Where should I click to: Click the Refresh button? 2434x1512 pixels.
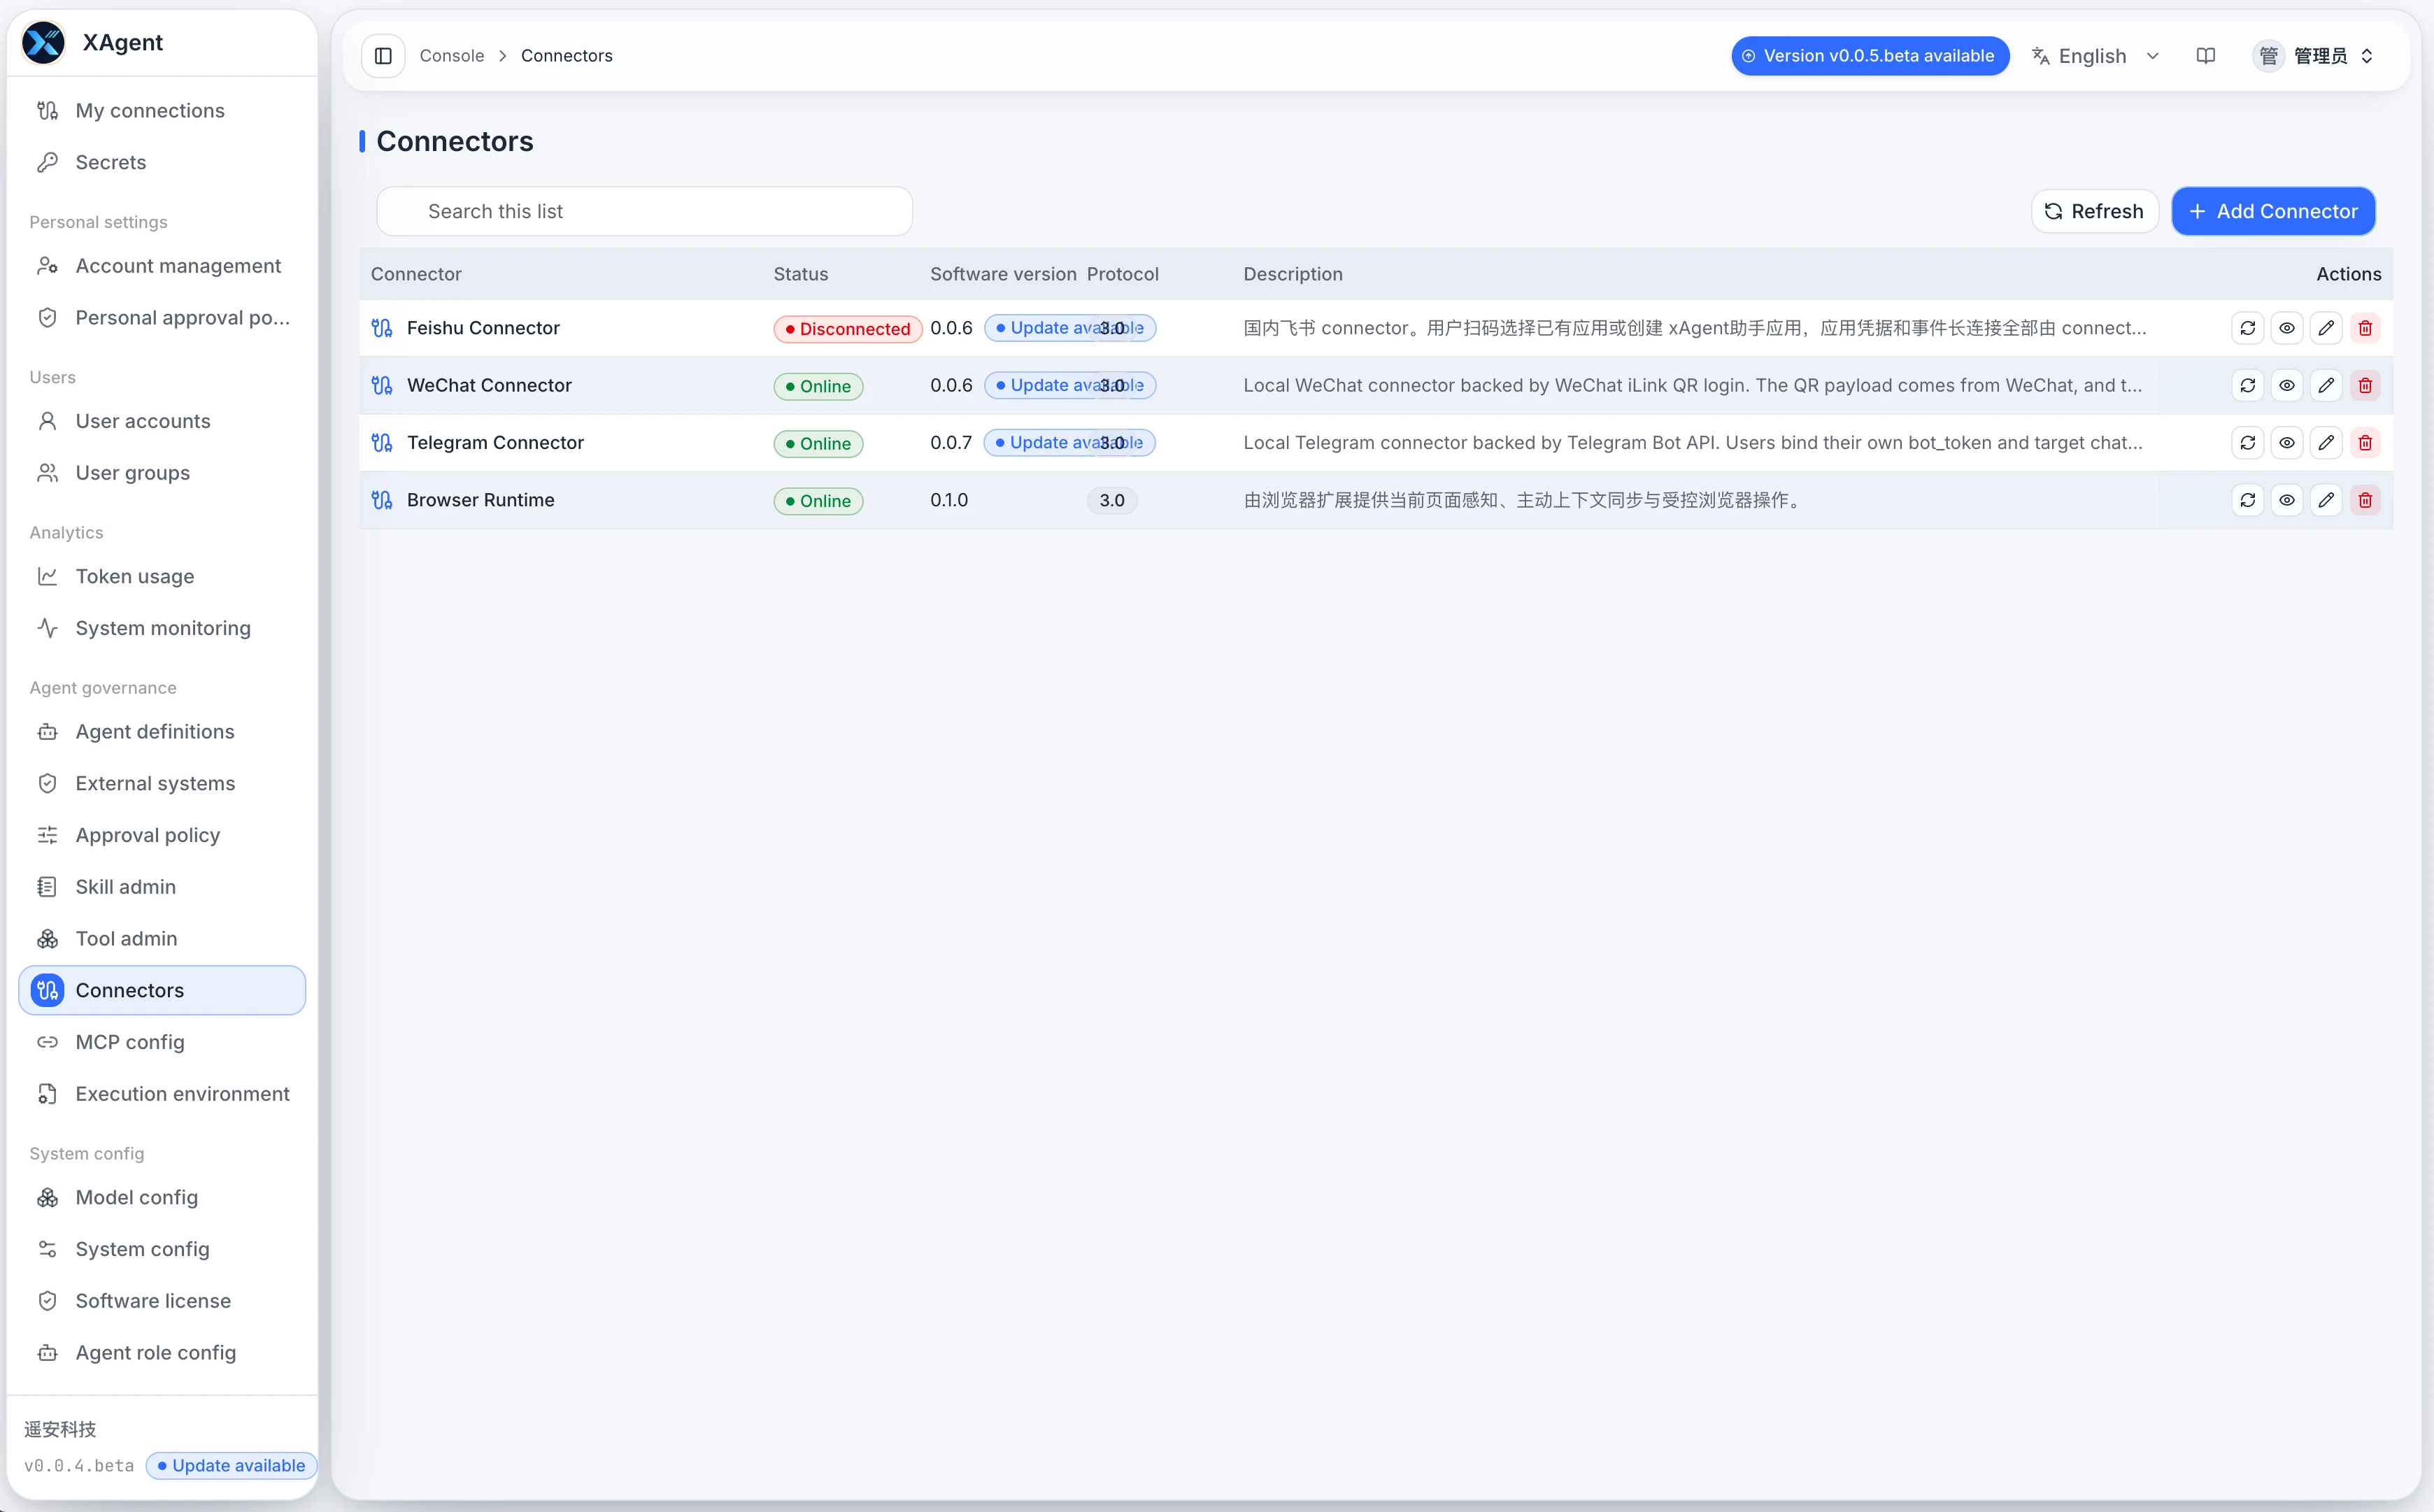click(x=2094, y=211)
